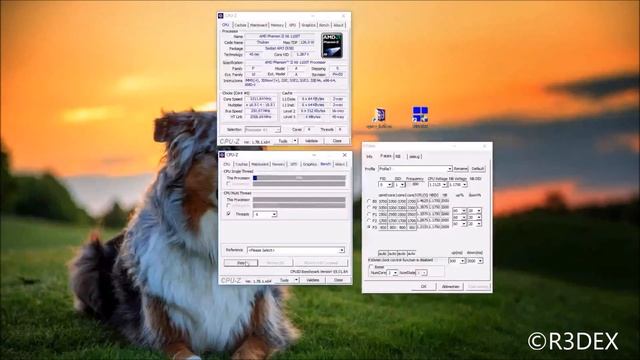
Task: Toggle Threads checkbox in Bench window
Action: tap(229, 214)
